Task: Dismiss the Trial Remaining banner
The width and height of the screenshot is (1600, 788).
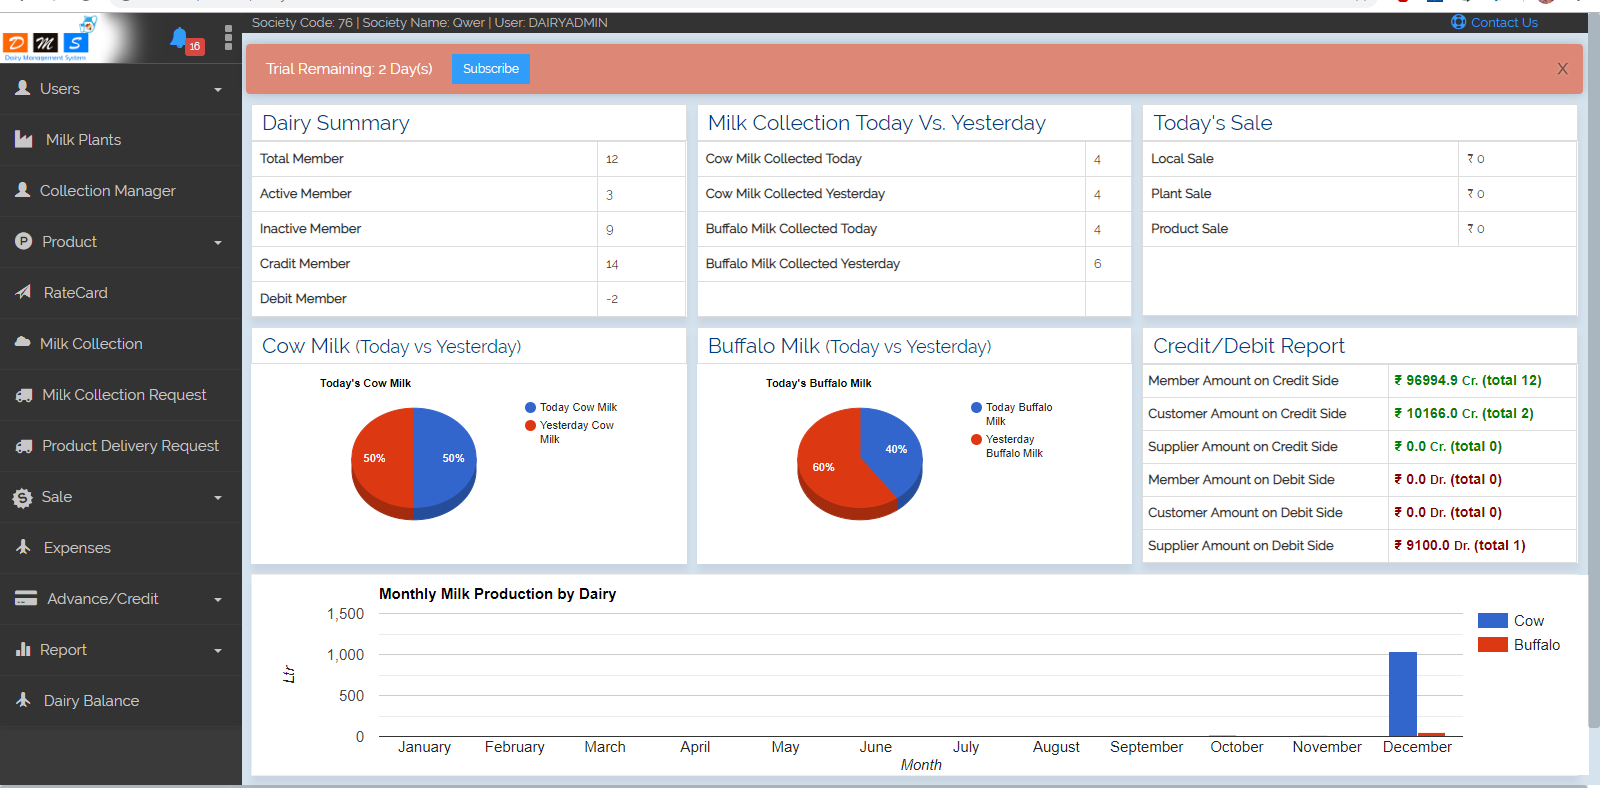Action: 1562,69
